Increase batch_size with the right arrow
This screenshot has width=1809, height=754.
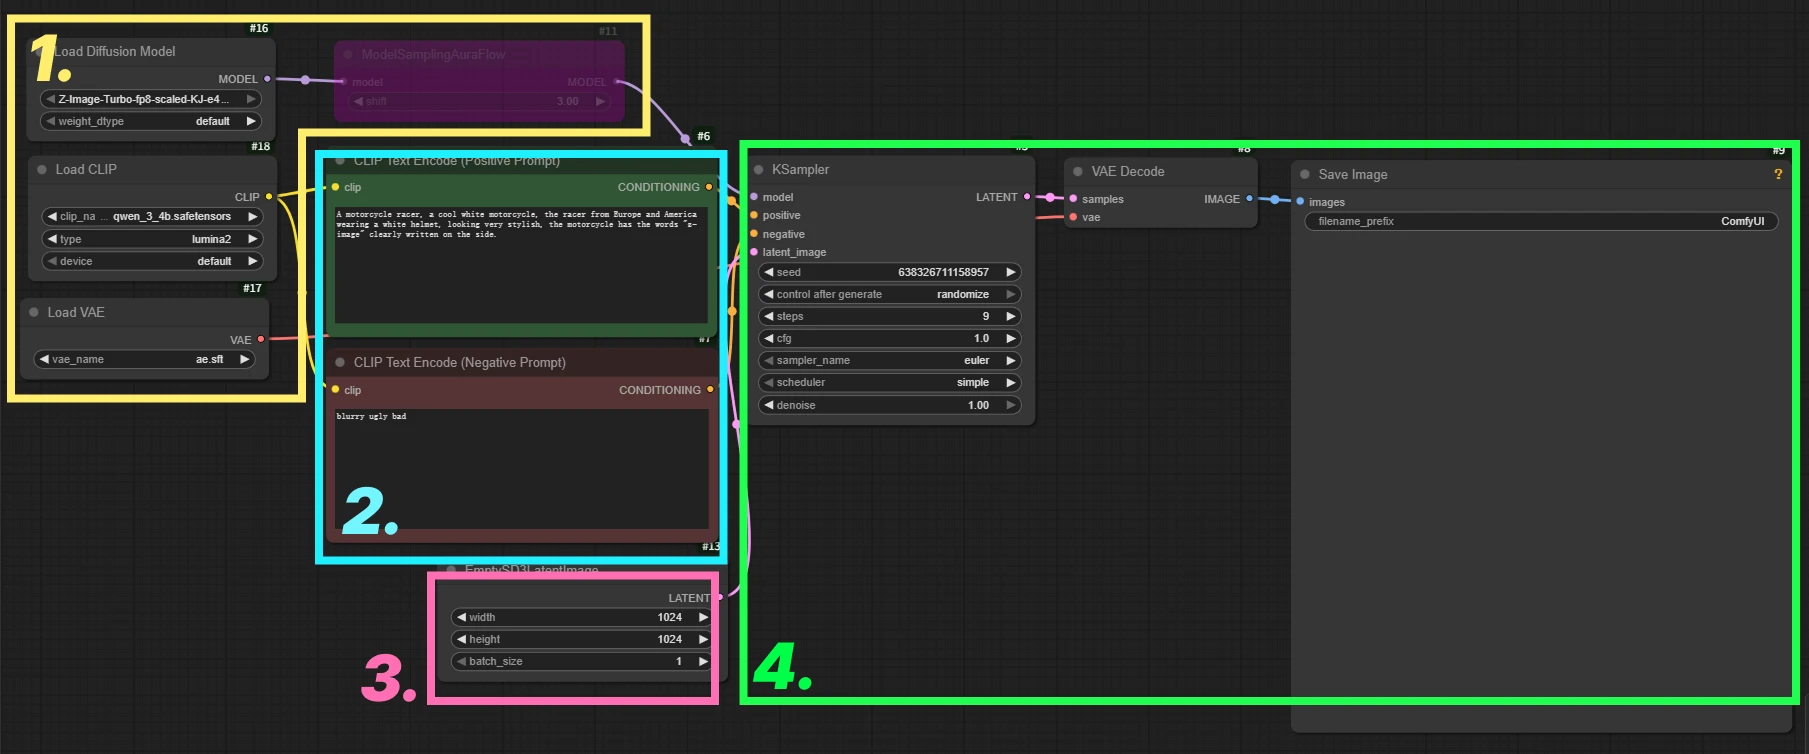click(x=703, y=662)
